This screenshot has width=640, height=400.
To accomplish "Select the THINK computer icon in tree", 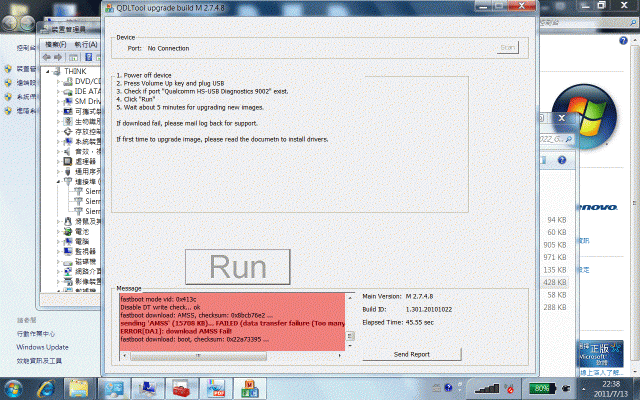I will (x=57, y=71).
